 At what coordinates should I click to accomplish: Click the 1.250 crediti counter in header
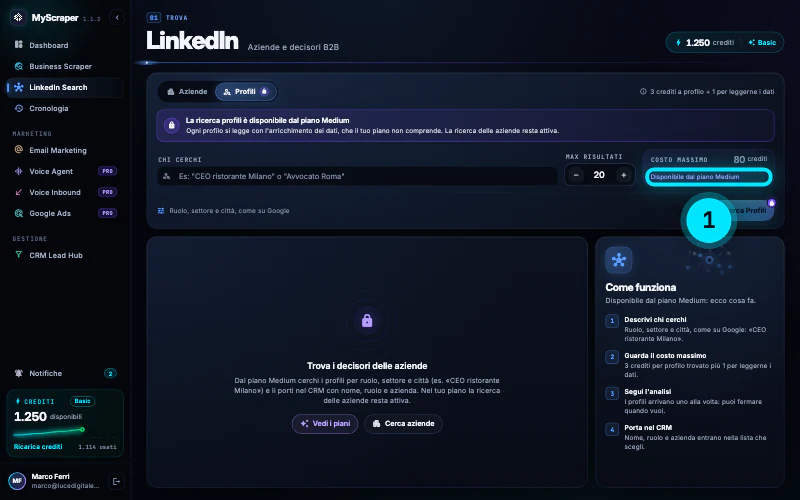pos(710,42)
